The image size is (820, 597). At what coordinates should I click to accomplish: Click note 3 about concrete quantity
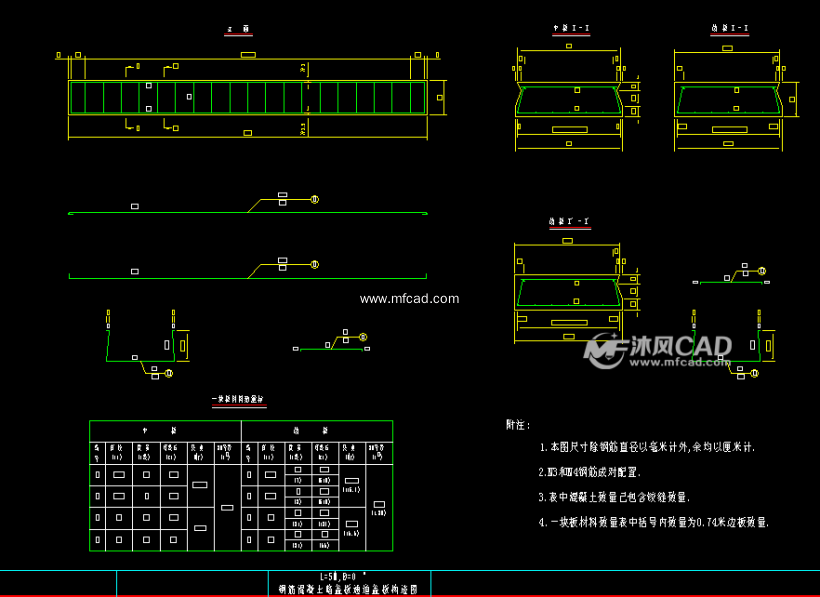[x=614, y=497]
